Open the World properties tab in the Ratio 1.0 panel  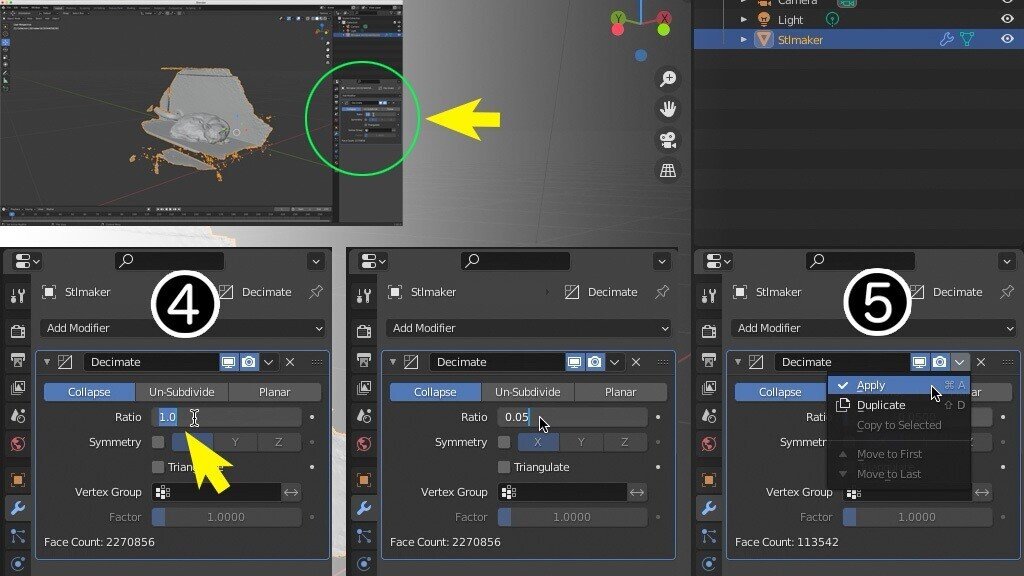[18, 444]
